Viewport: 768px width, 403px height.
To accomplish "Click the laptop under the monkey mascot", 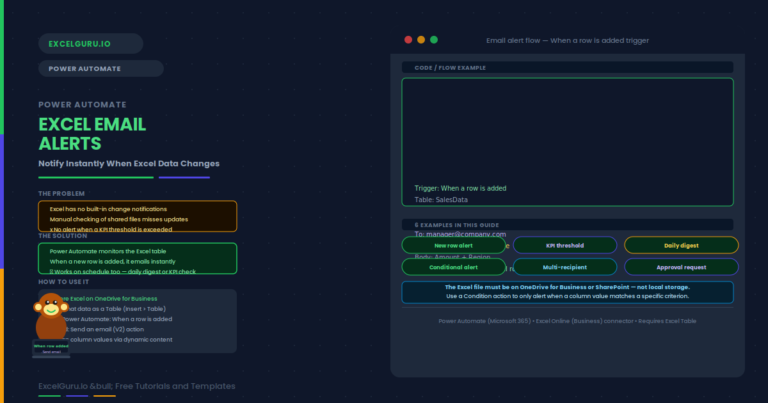I will tap(51, 349).
